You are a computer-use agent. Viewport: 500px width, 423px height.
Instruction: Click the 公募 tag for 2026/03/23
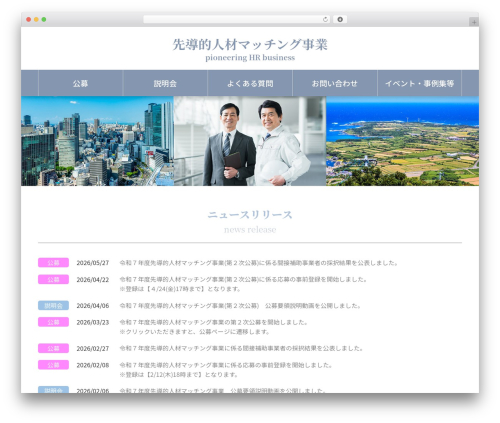click(53, 322)
